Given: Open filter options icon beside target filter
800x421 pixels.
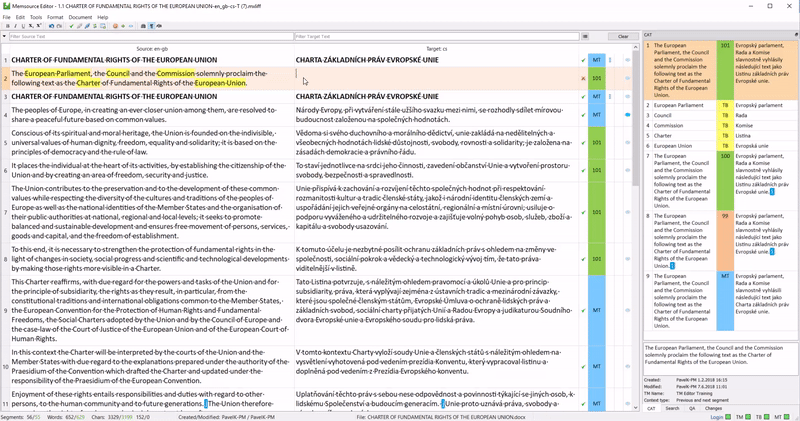Looking at the screenshot, I should pos(585,36).
